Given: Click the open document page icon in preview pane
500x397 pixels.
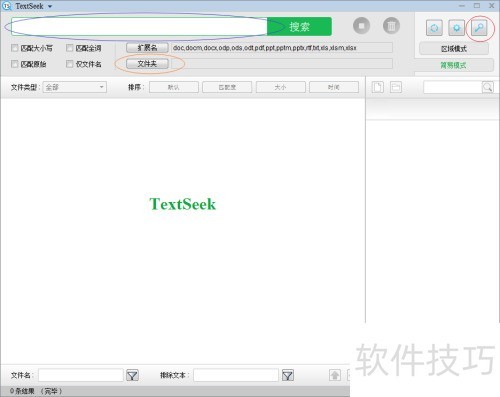Looking at the screenshot, I should [x=378, y=87].
